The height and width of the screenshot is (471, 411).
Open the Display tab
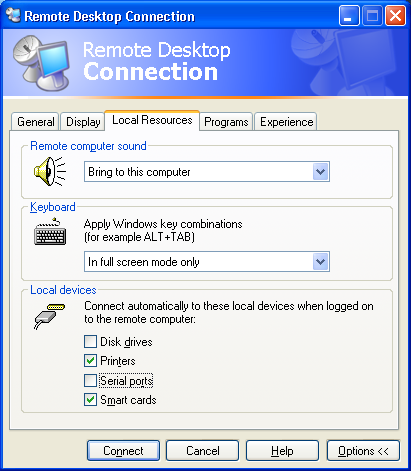pos(83,122)
